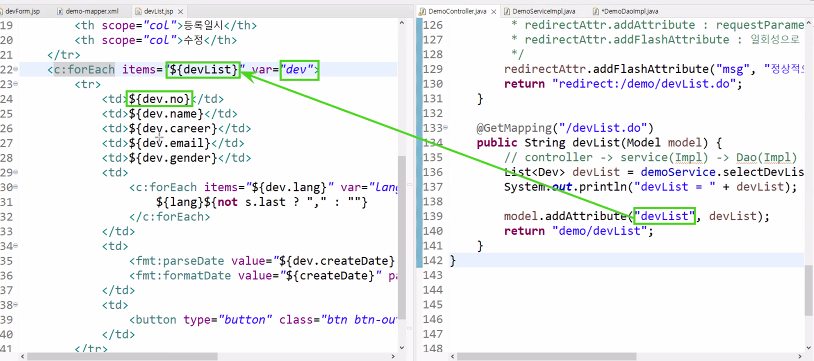Collapse the tr block at line 23
Screen dimensions: 814x361
point(16,84)
